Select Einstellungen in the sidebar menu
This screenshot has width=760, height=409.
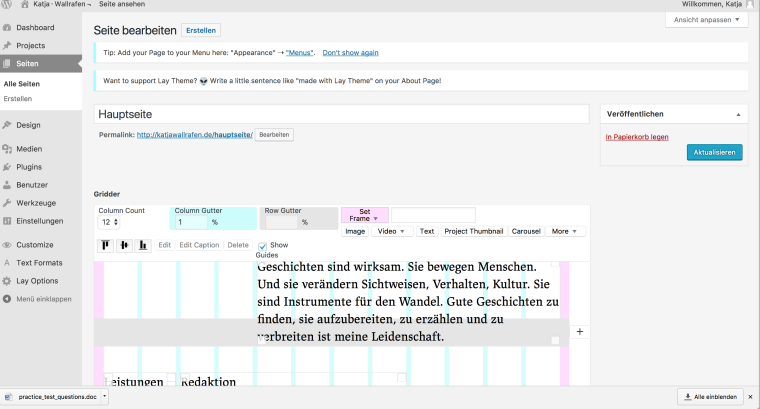tap(40, 221)
